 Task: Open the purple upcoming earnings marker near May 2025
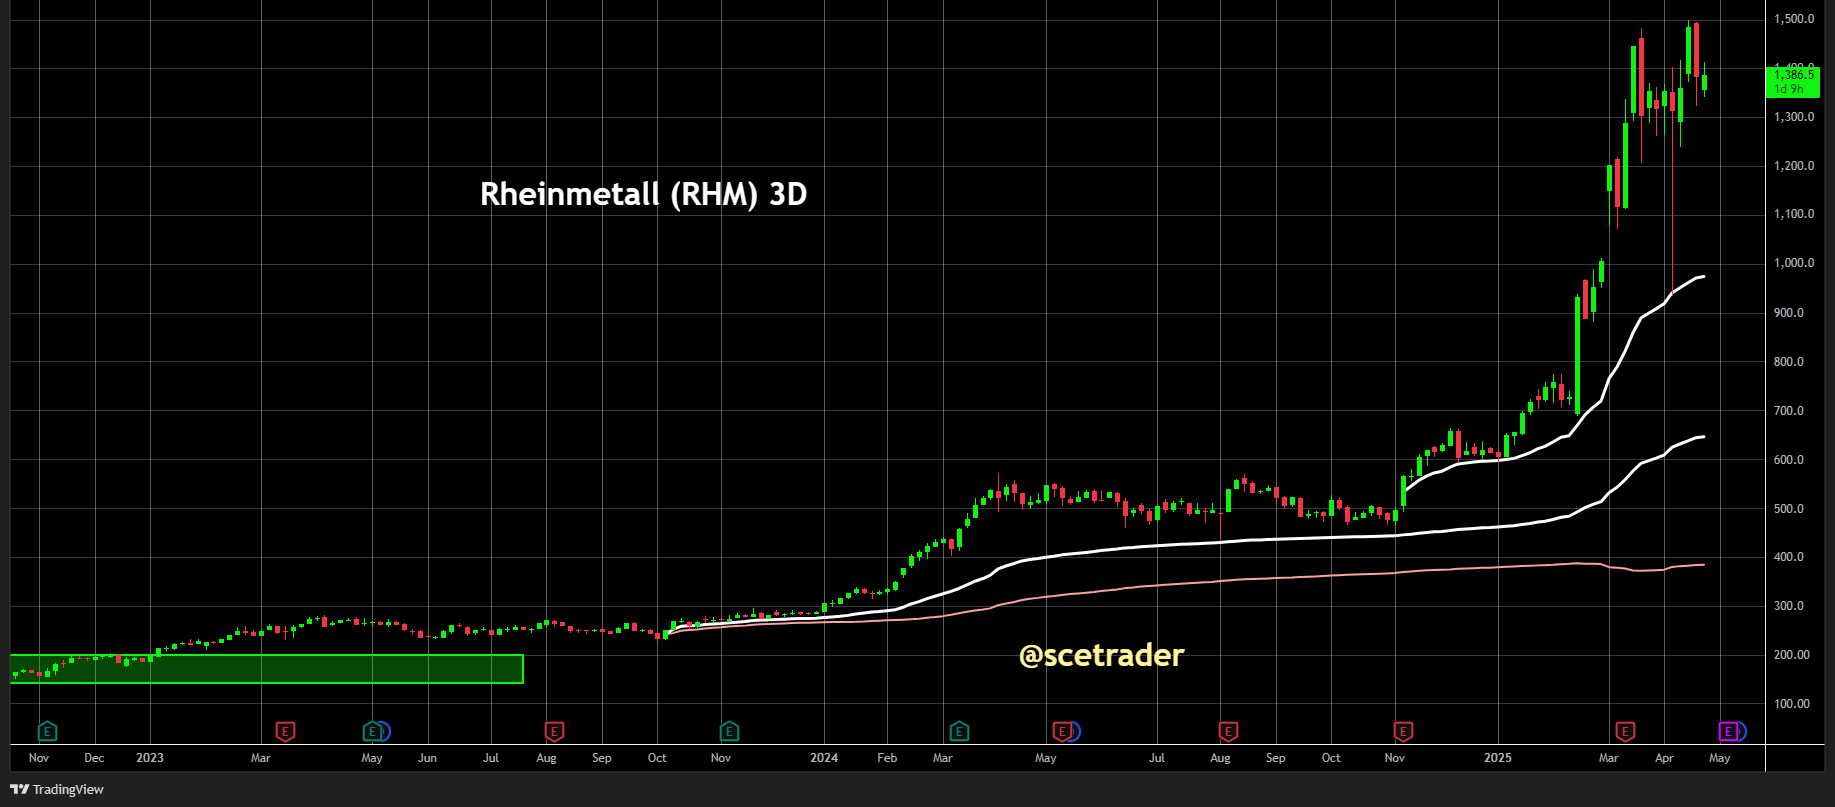coord(1727,731)
